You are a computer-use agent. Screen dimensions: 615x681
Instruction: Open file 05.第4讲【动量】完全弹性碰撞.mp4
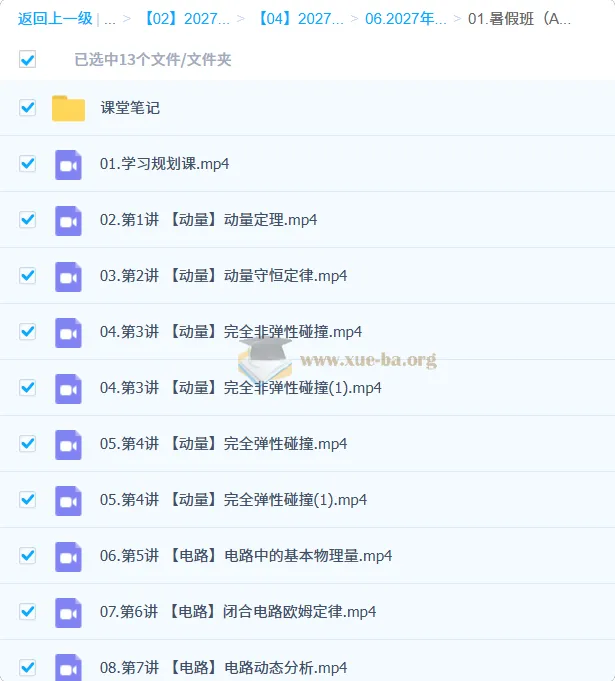(224, 444)
